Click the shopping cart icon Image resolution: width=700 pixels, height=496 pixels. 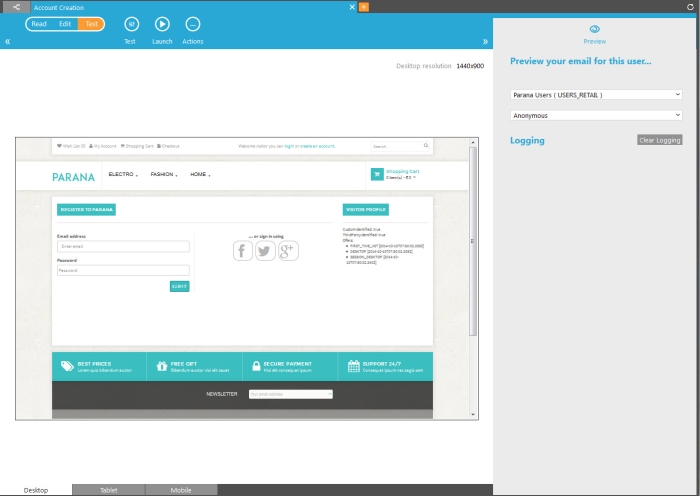click(x=377, y=174)
